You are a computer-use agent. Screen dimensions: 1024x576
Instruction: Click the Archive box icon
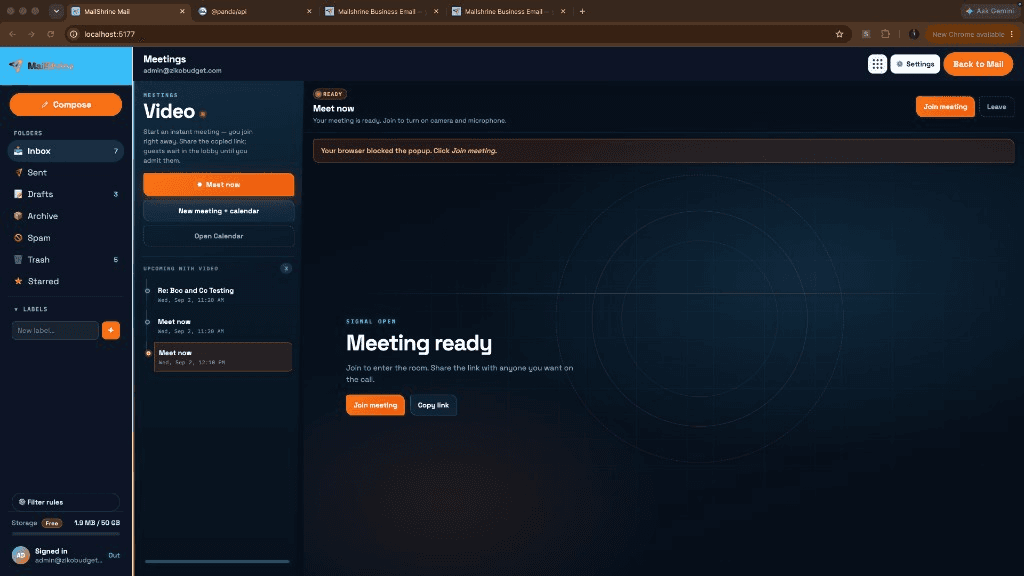[18, 216]
